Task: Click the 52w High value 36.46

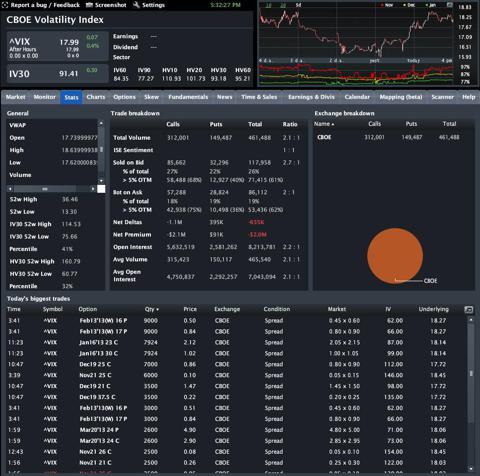Action: [x=70, y=199]
